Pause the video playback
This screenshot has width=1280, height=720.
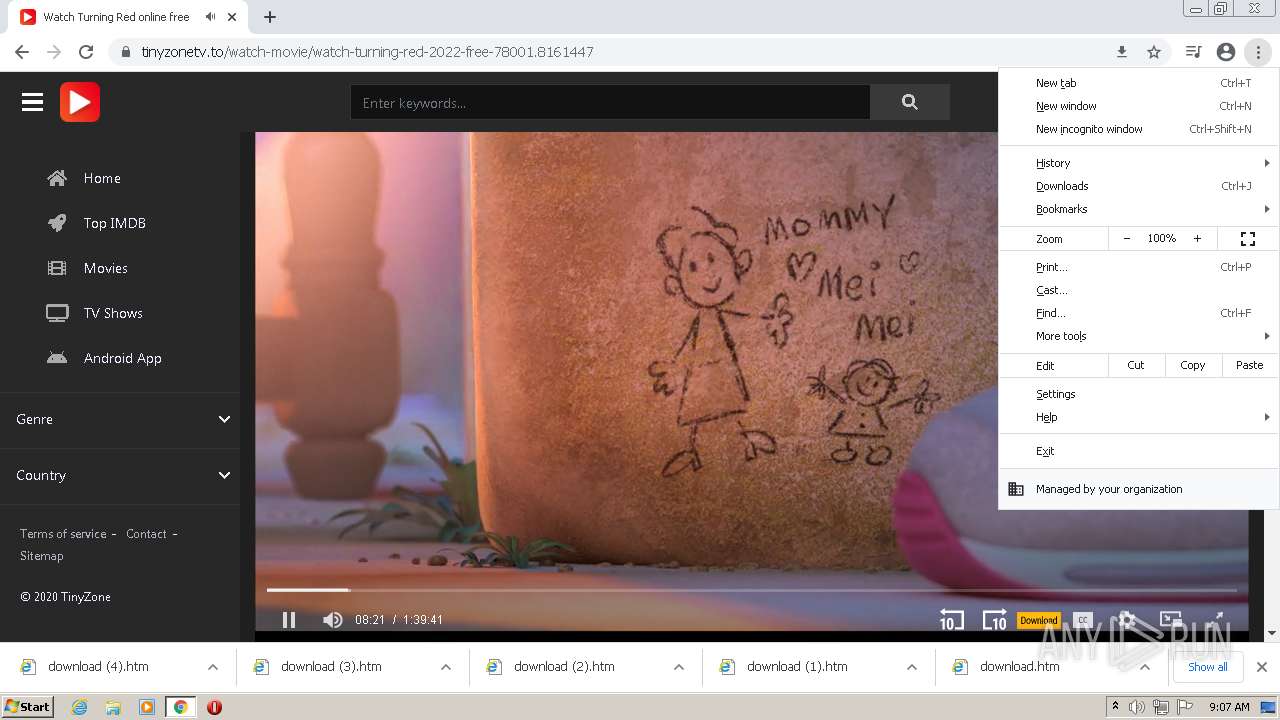pos(288,620)
